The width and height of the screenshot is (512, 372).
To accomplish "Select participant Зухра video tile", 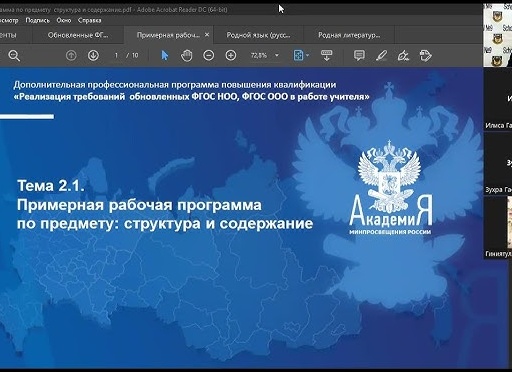I will click(498, 163).
